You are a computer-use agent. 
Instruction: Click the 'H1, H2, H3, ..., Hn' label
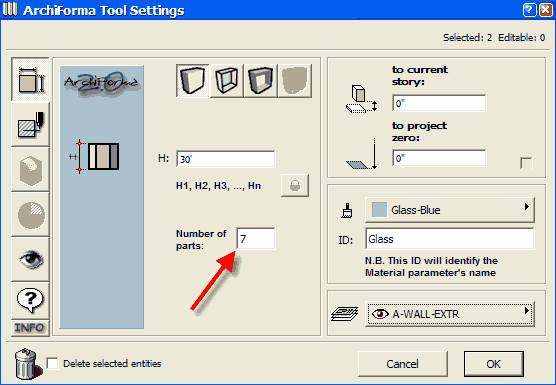[x=218, y=186]
